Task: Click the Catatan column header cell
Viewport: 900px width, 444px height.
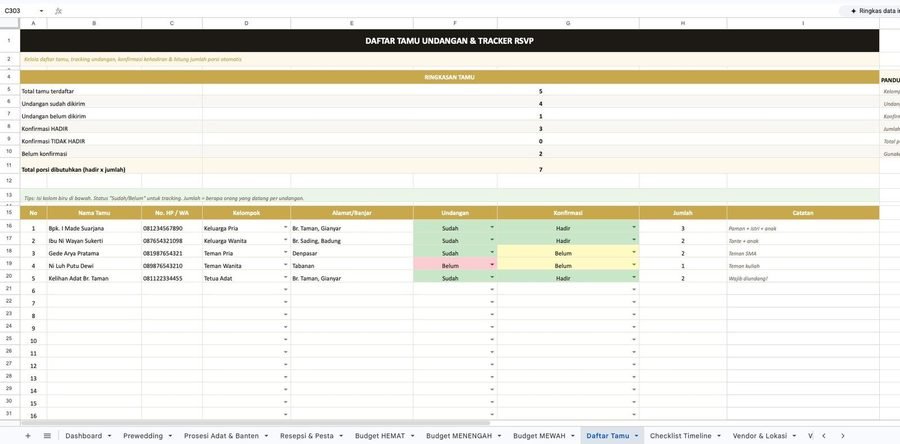Action: pyautogui.click(x=803, y=213)
